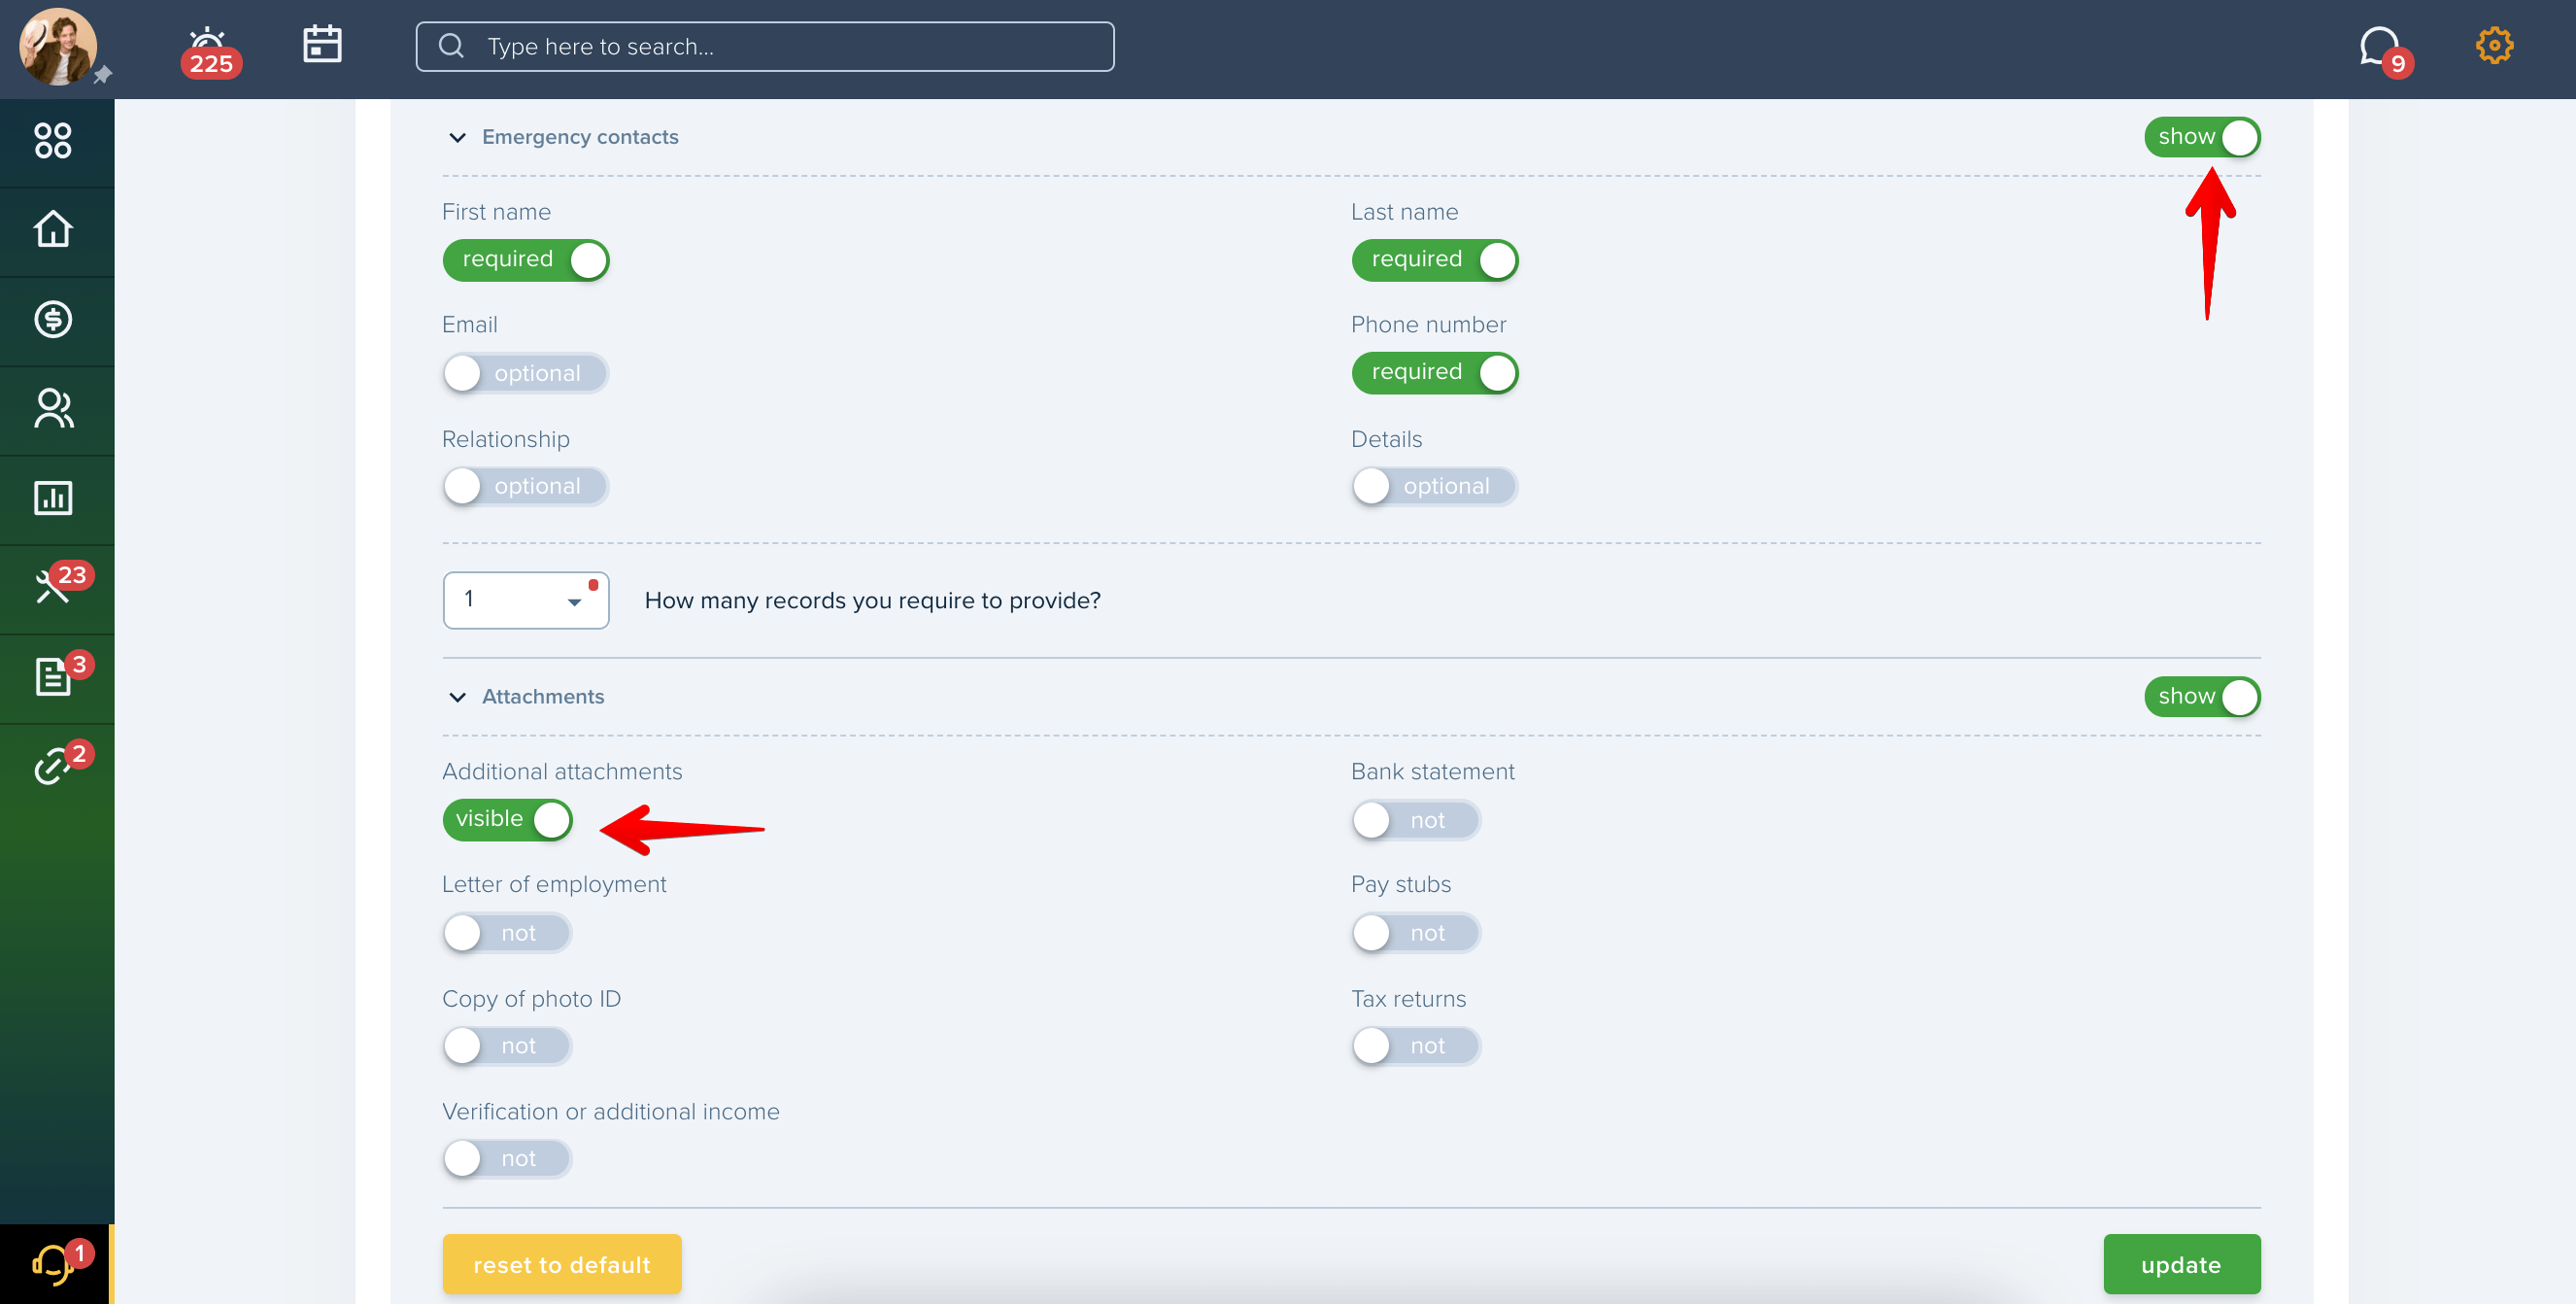
Task: Focus the search input field
Action: click(765, 46)
